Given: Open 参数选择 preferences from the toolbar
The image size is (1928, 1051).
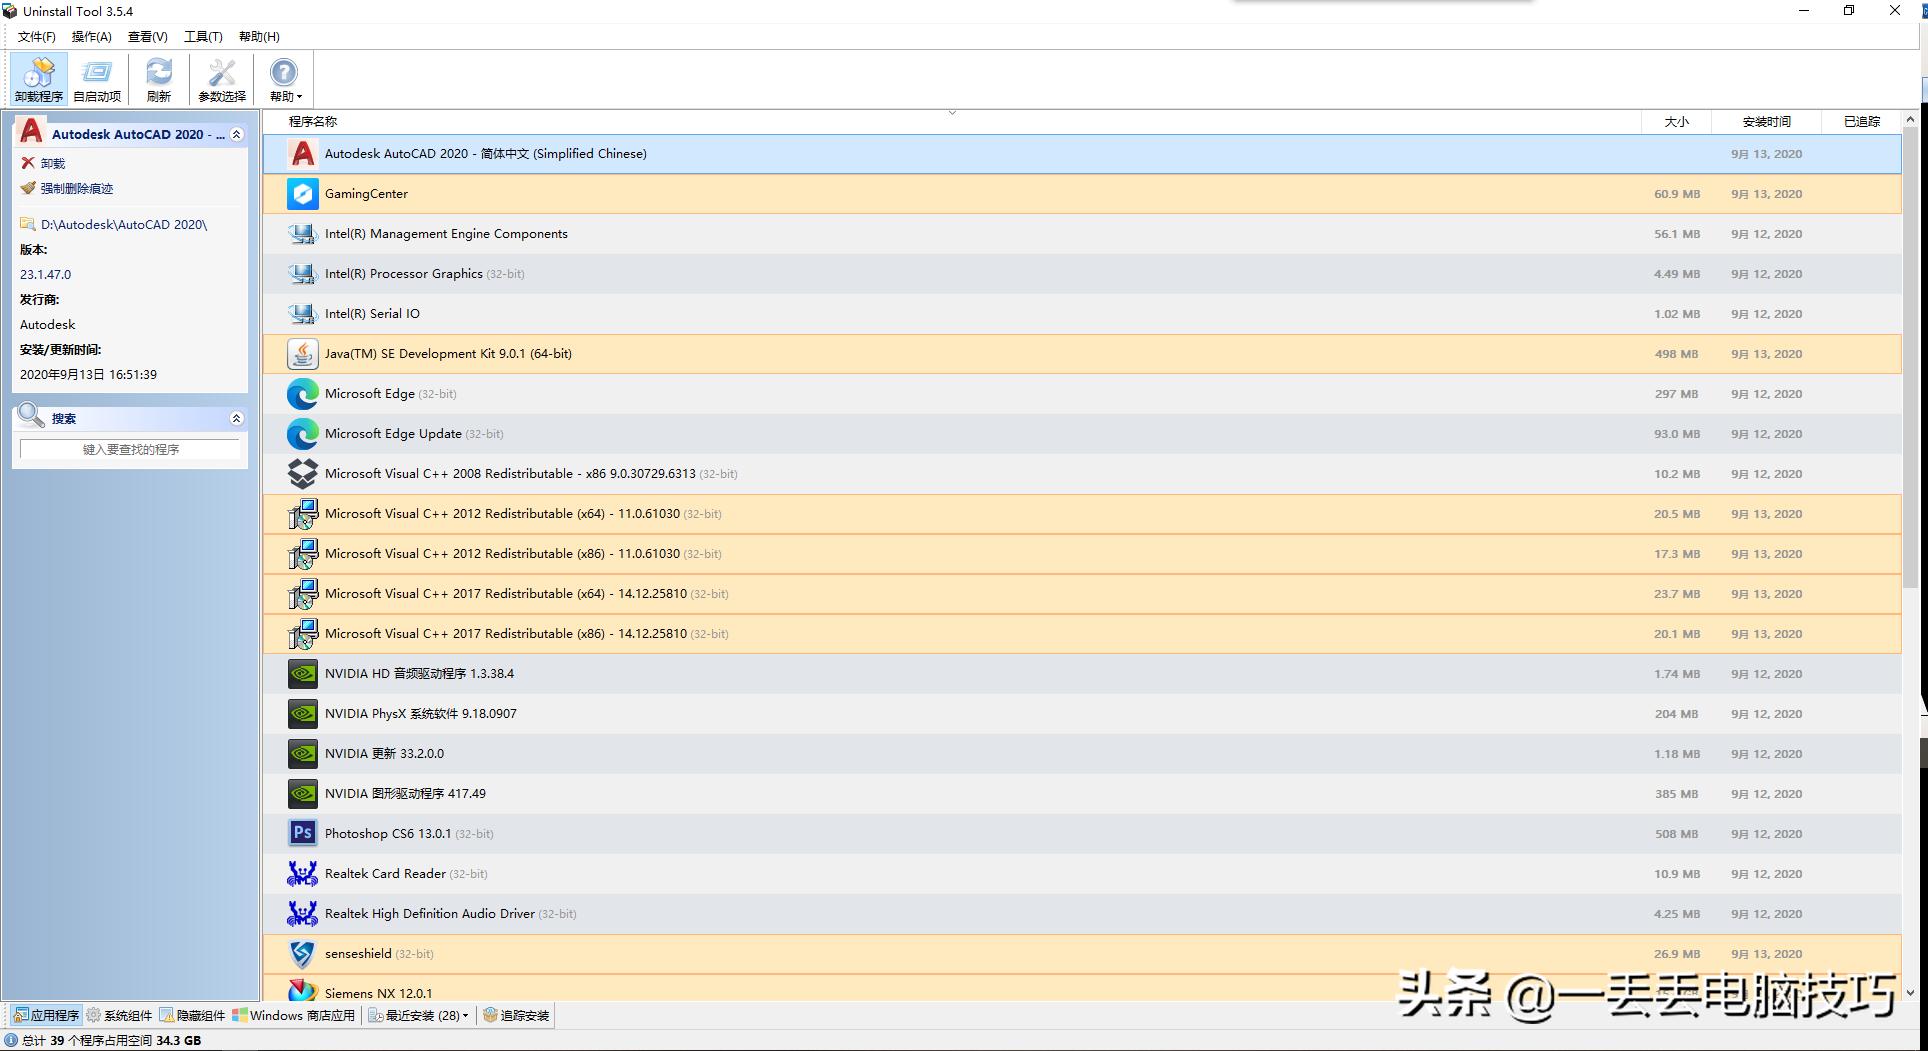Looking at the screenshot, I should coord(222,79).
